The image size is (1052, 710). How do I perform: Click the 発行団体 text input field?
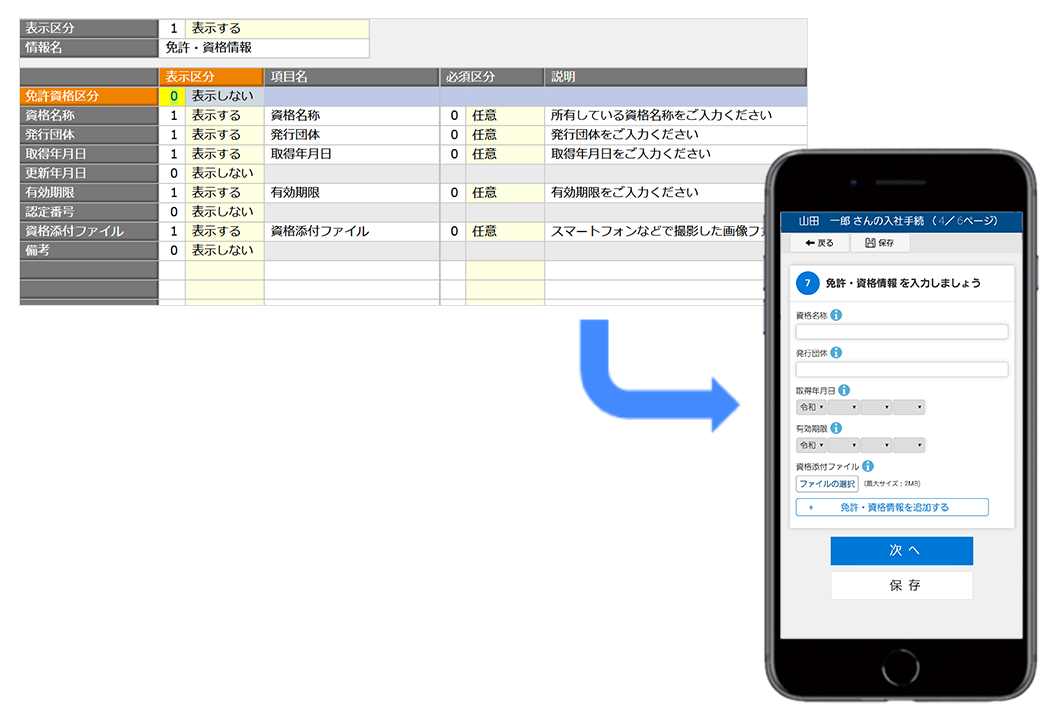click(x=901, y=370)
